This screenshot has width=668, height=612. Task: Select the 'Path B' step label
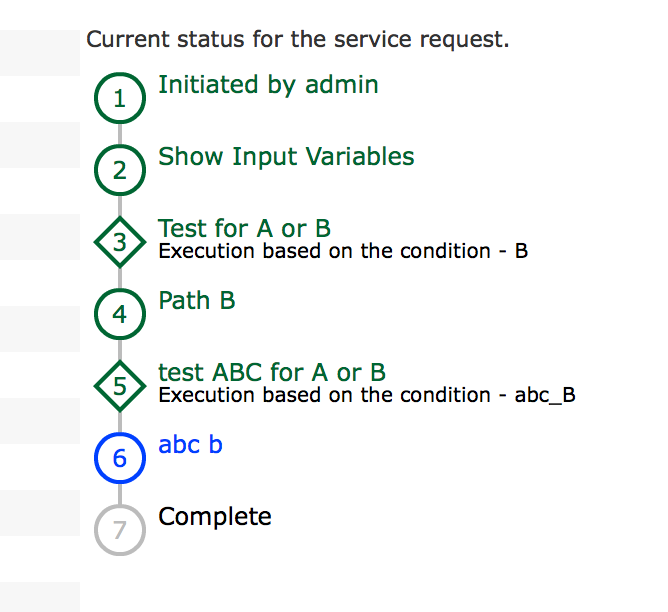tap(196, 300)
